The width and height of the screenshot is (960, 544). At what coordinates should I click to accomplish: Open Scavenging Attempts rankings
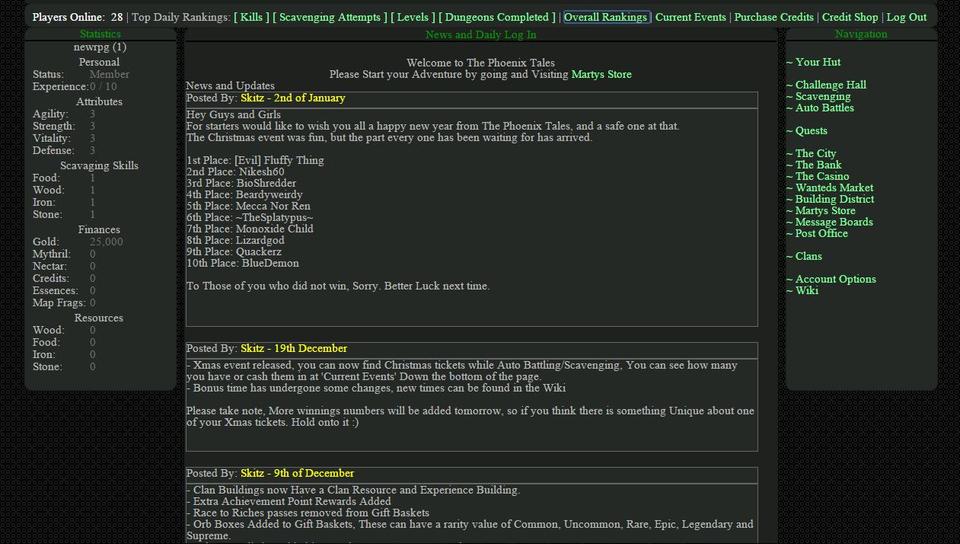(x=329, y=17)
